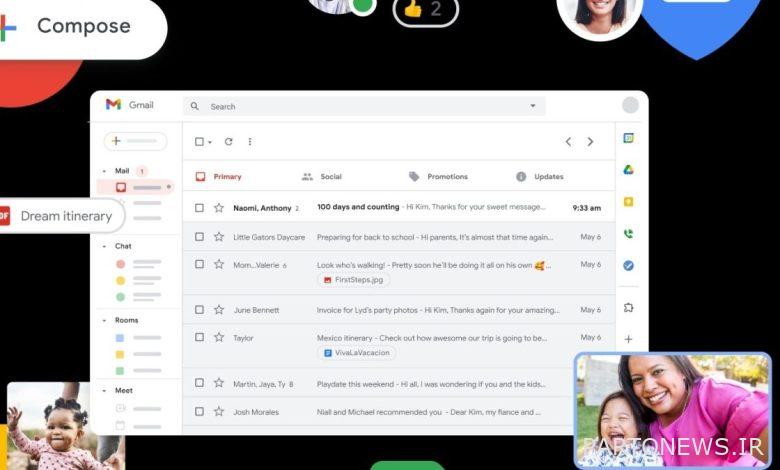This screenshot has width=780, height=470.
Task: Check the Mom...Valerie email checkbox
Action: 199,265
